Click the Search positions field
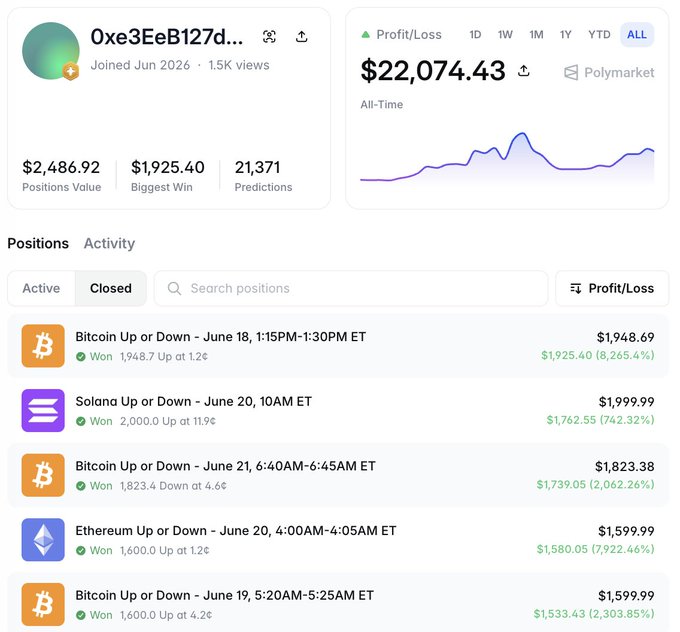This screenshot has width=680, height=632. click(351, 288)
